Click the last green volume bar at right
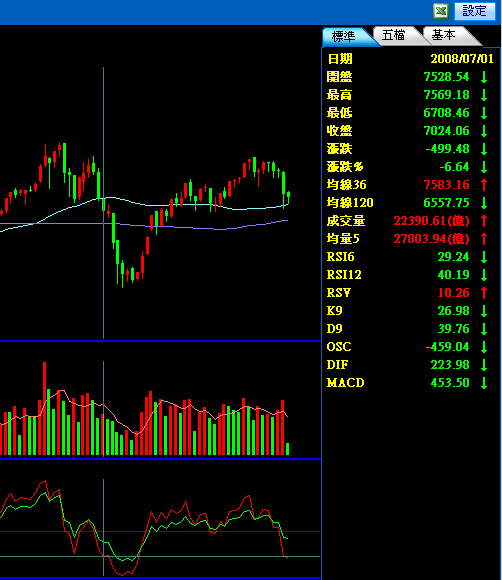The height and width of the screenshot is (580, 502). (x=288, y=449)
